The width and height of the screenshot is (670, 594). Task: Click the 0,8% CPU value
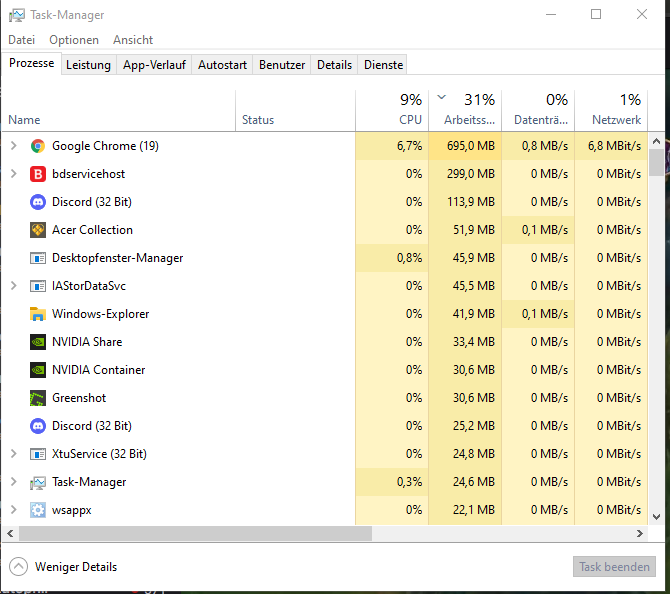409,258
